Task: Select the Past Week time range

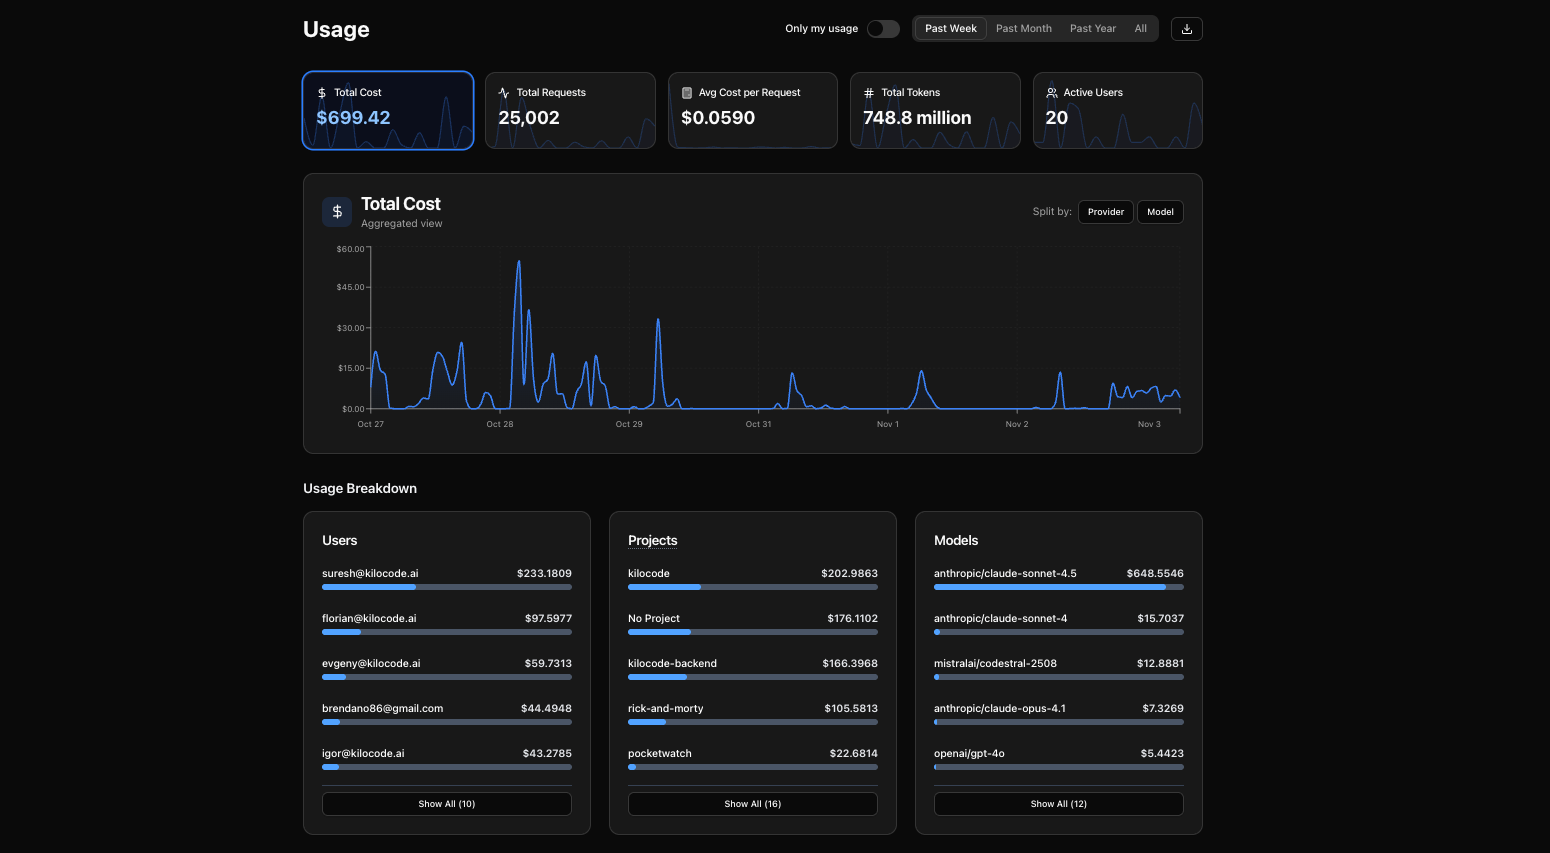Action: tap(951, 29)
